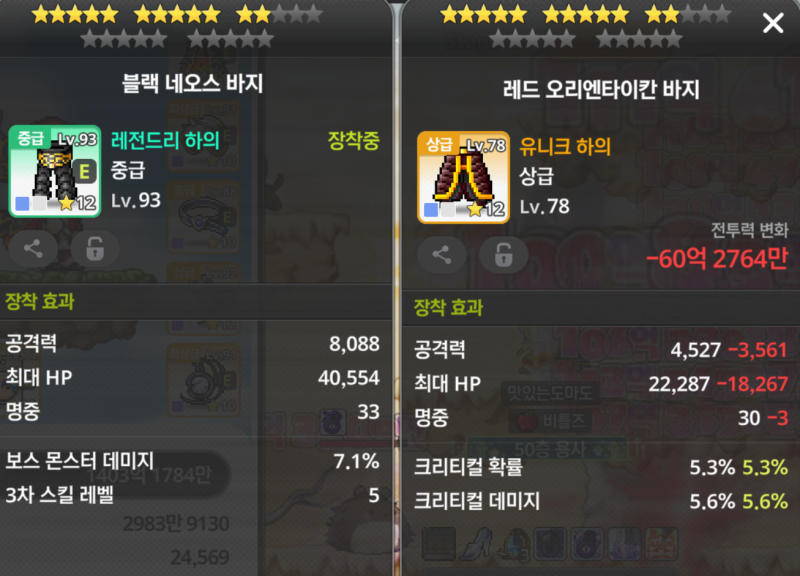This screenshot has height=576, width=800.
Task: Select the 크리티컬 확률 stat row
Action: pos(601,467)
